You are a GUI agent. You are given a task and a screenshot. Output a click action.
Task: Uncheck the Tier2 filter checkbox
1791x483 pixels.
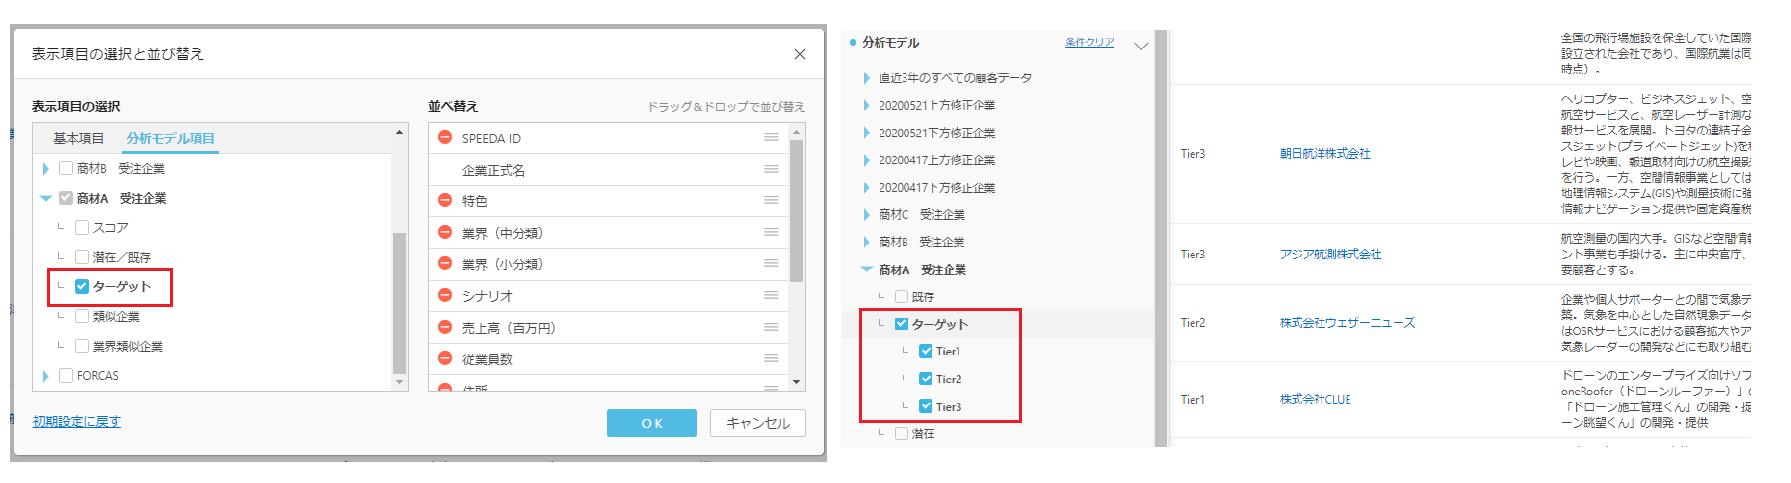click(x=926, y=379)
